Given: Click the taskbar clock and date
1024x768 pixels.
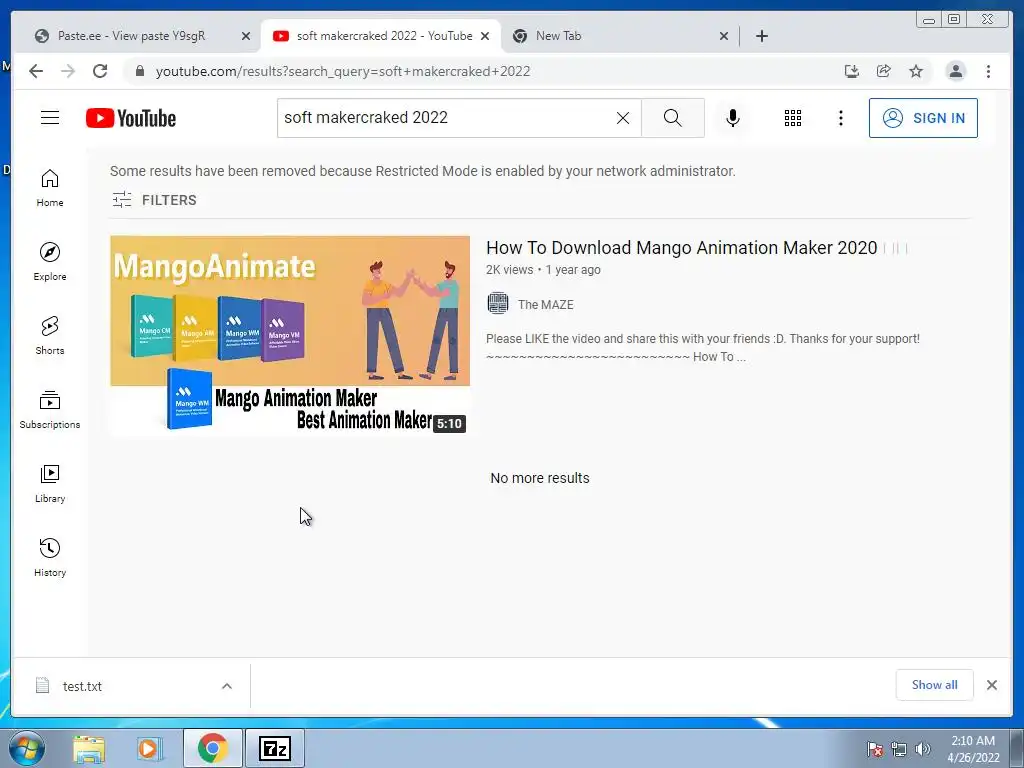Looking at the screenshot, I should click(973, 749).
